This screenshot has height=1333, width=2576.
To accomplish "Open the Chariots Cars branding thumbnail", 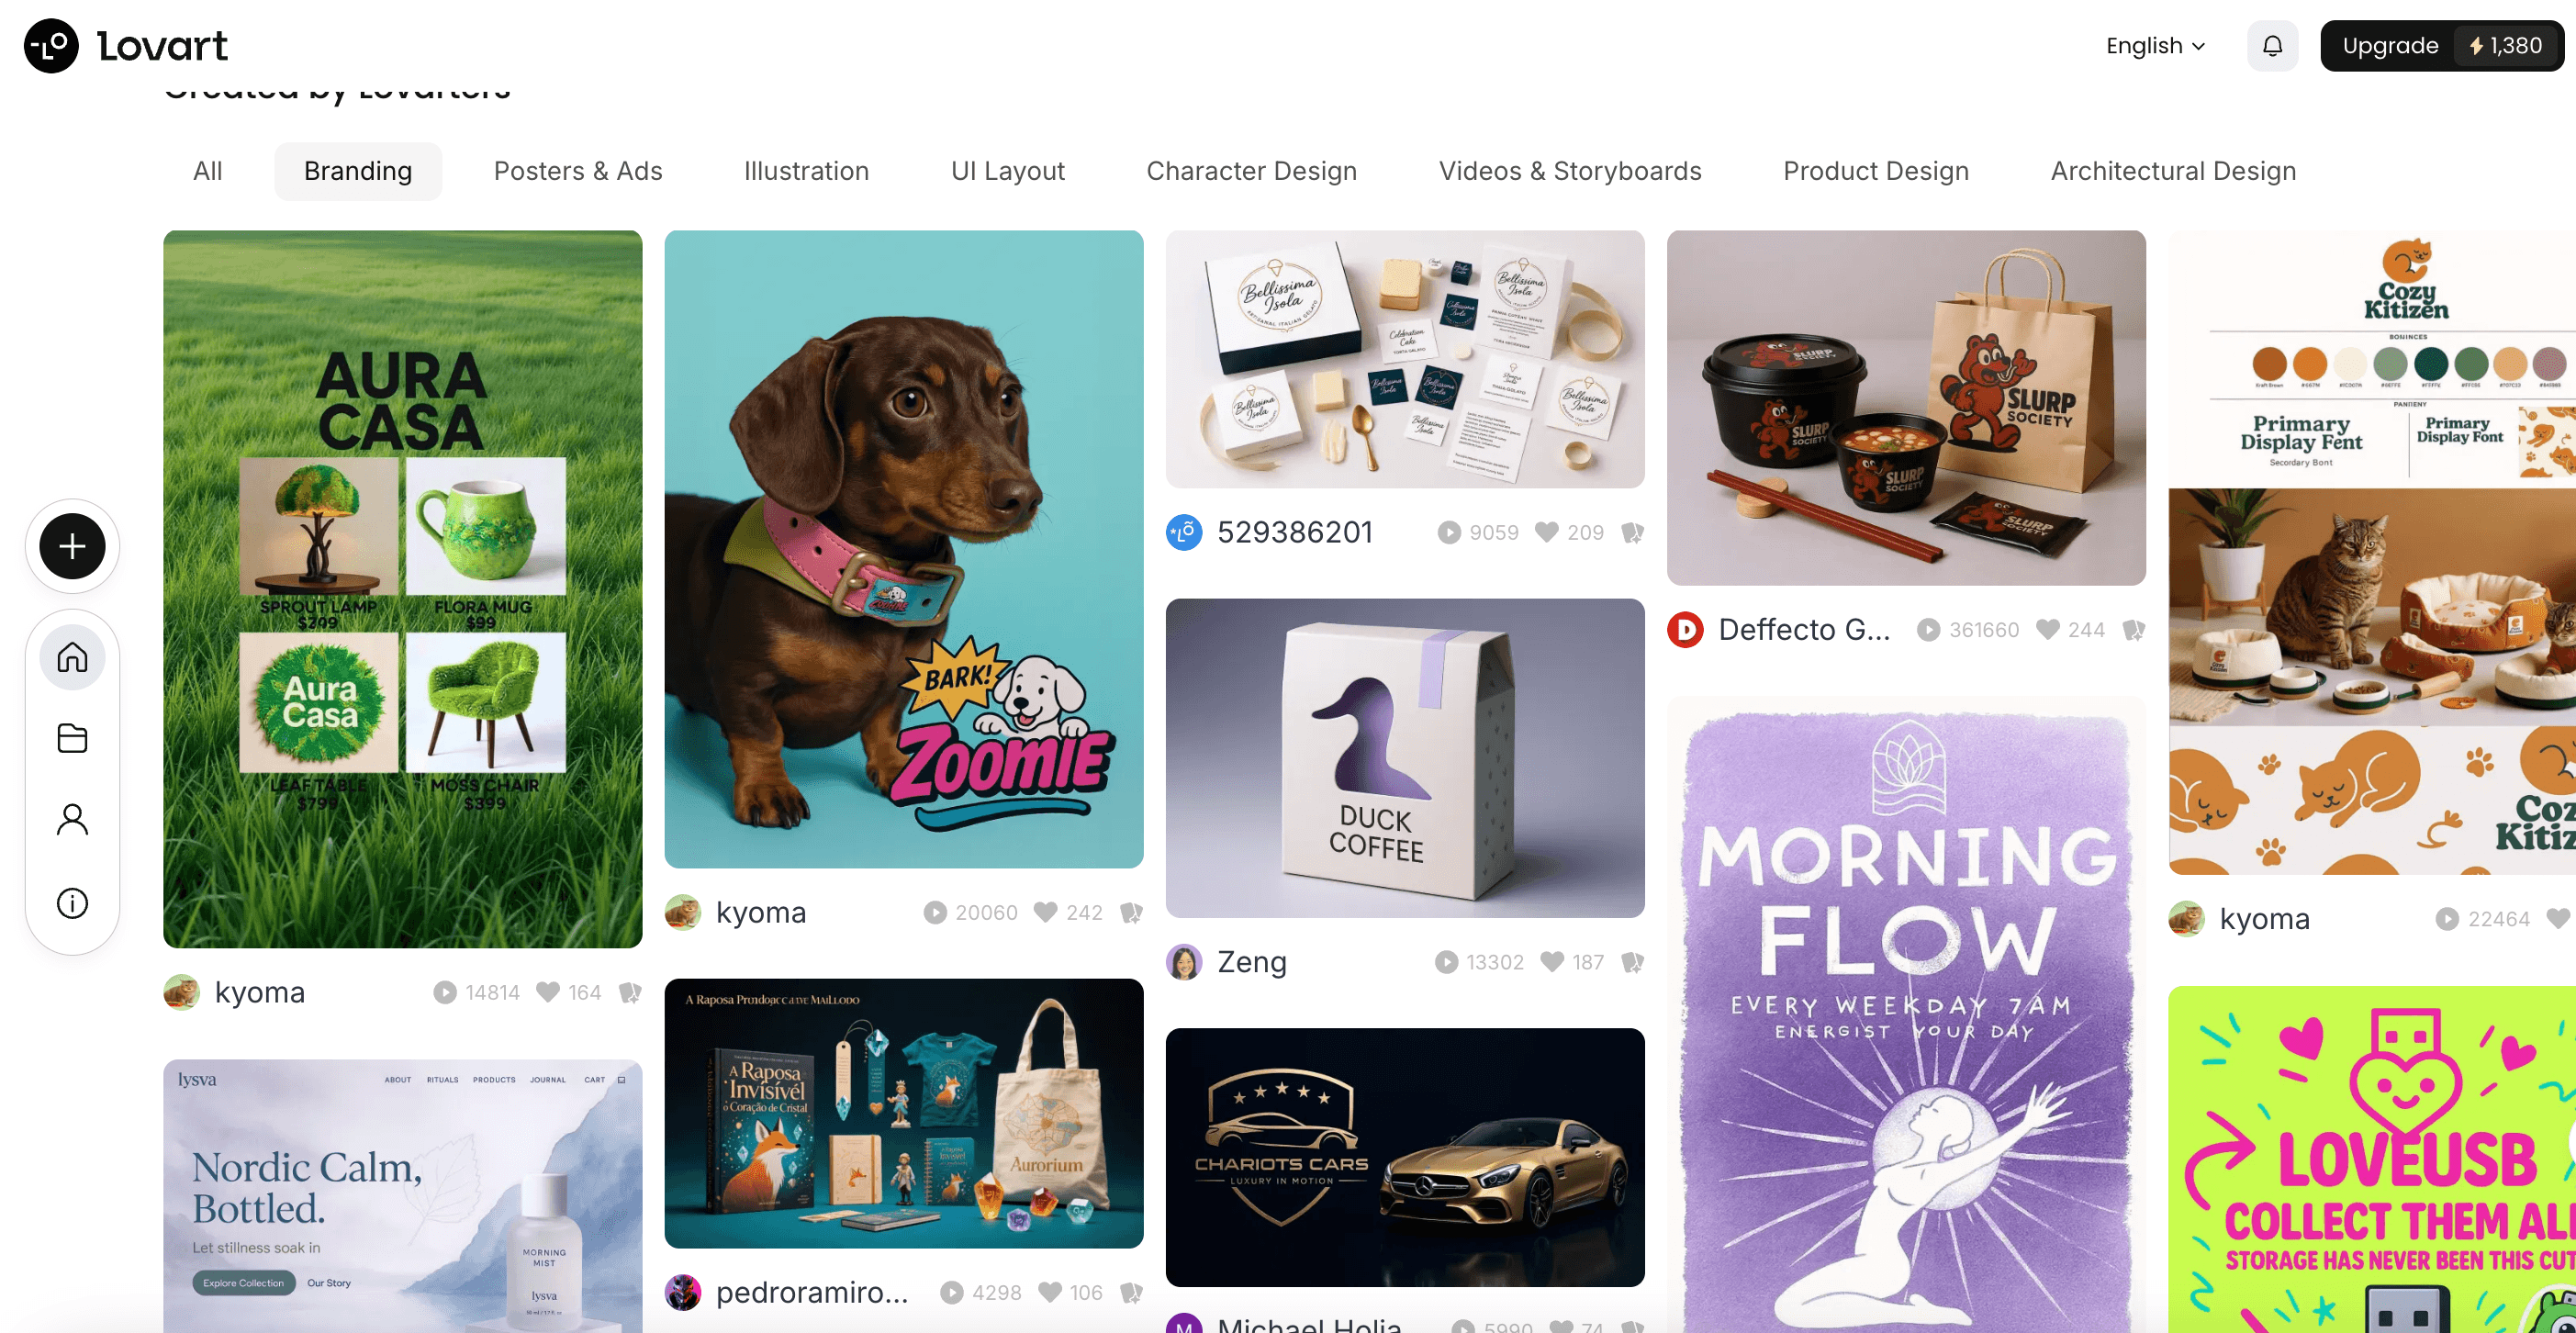I will (x=1405, y=1157).
